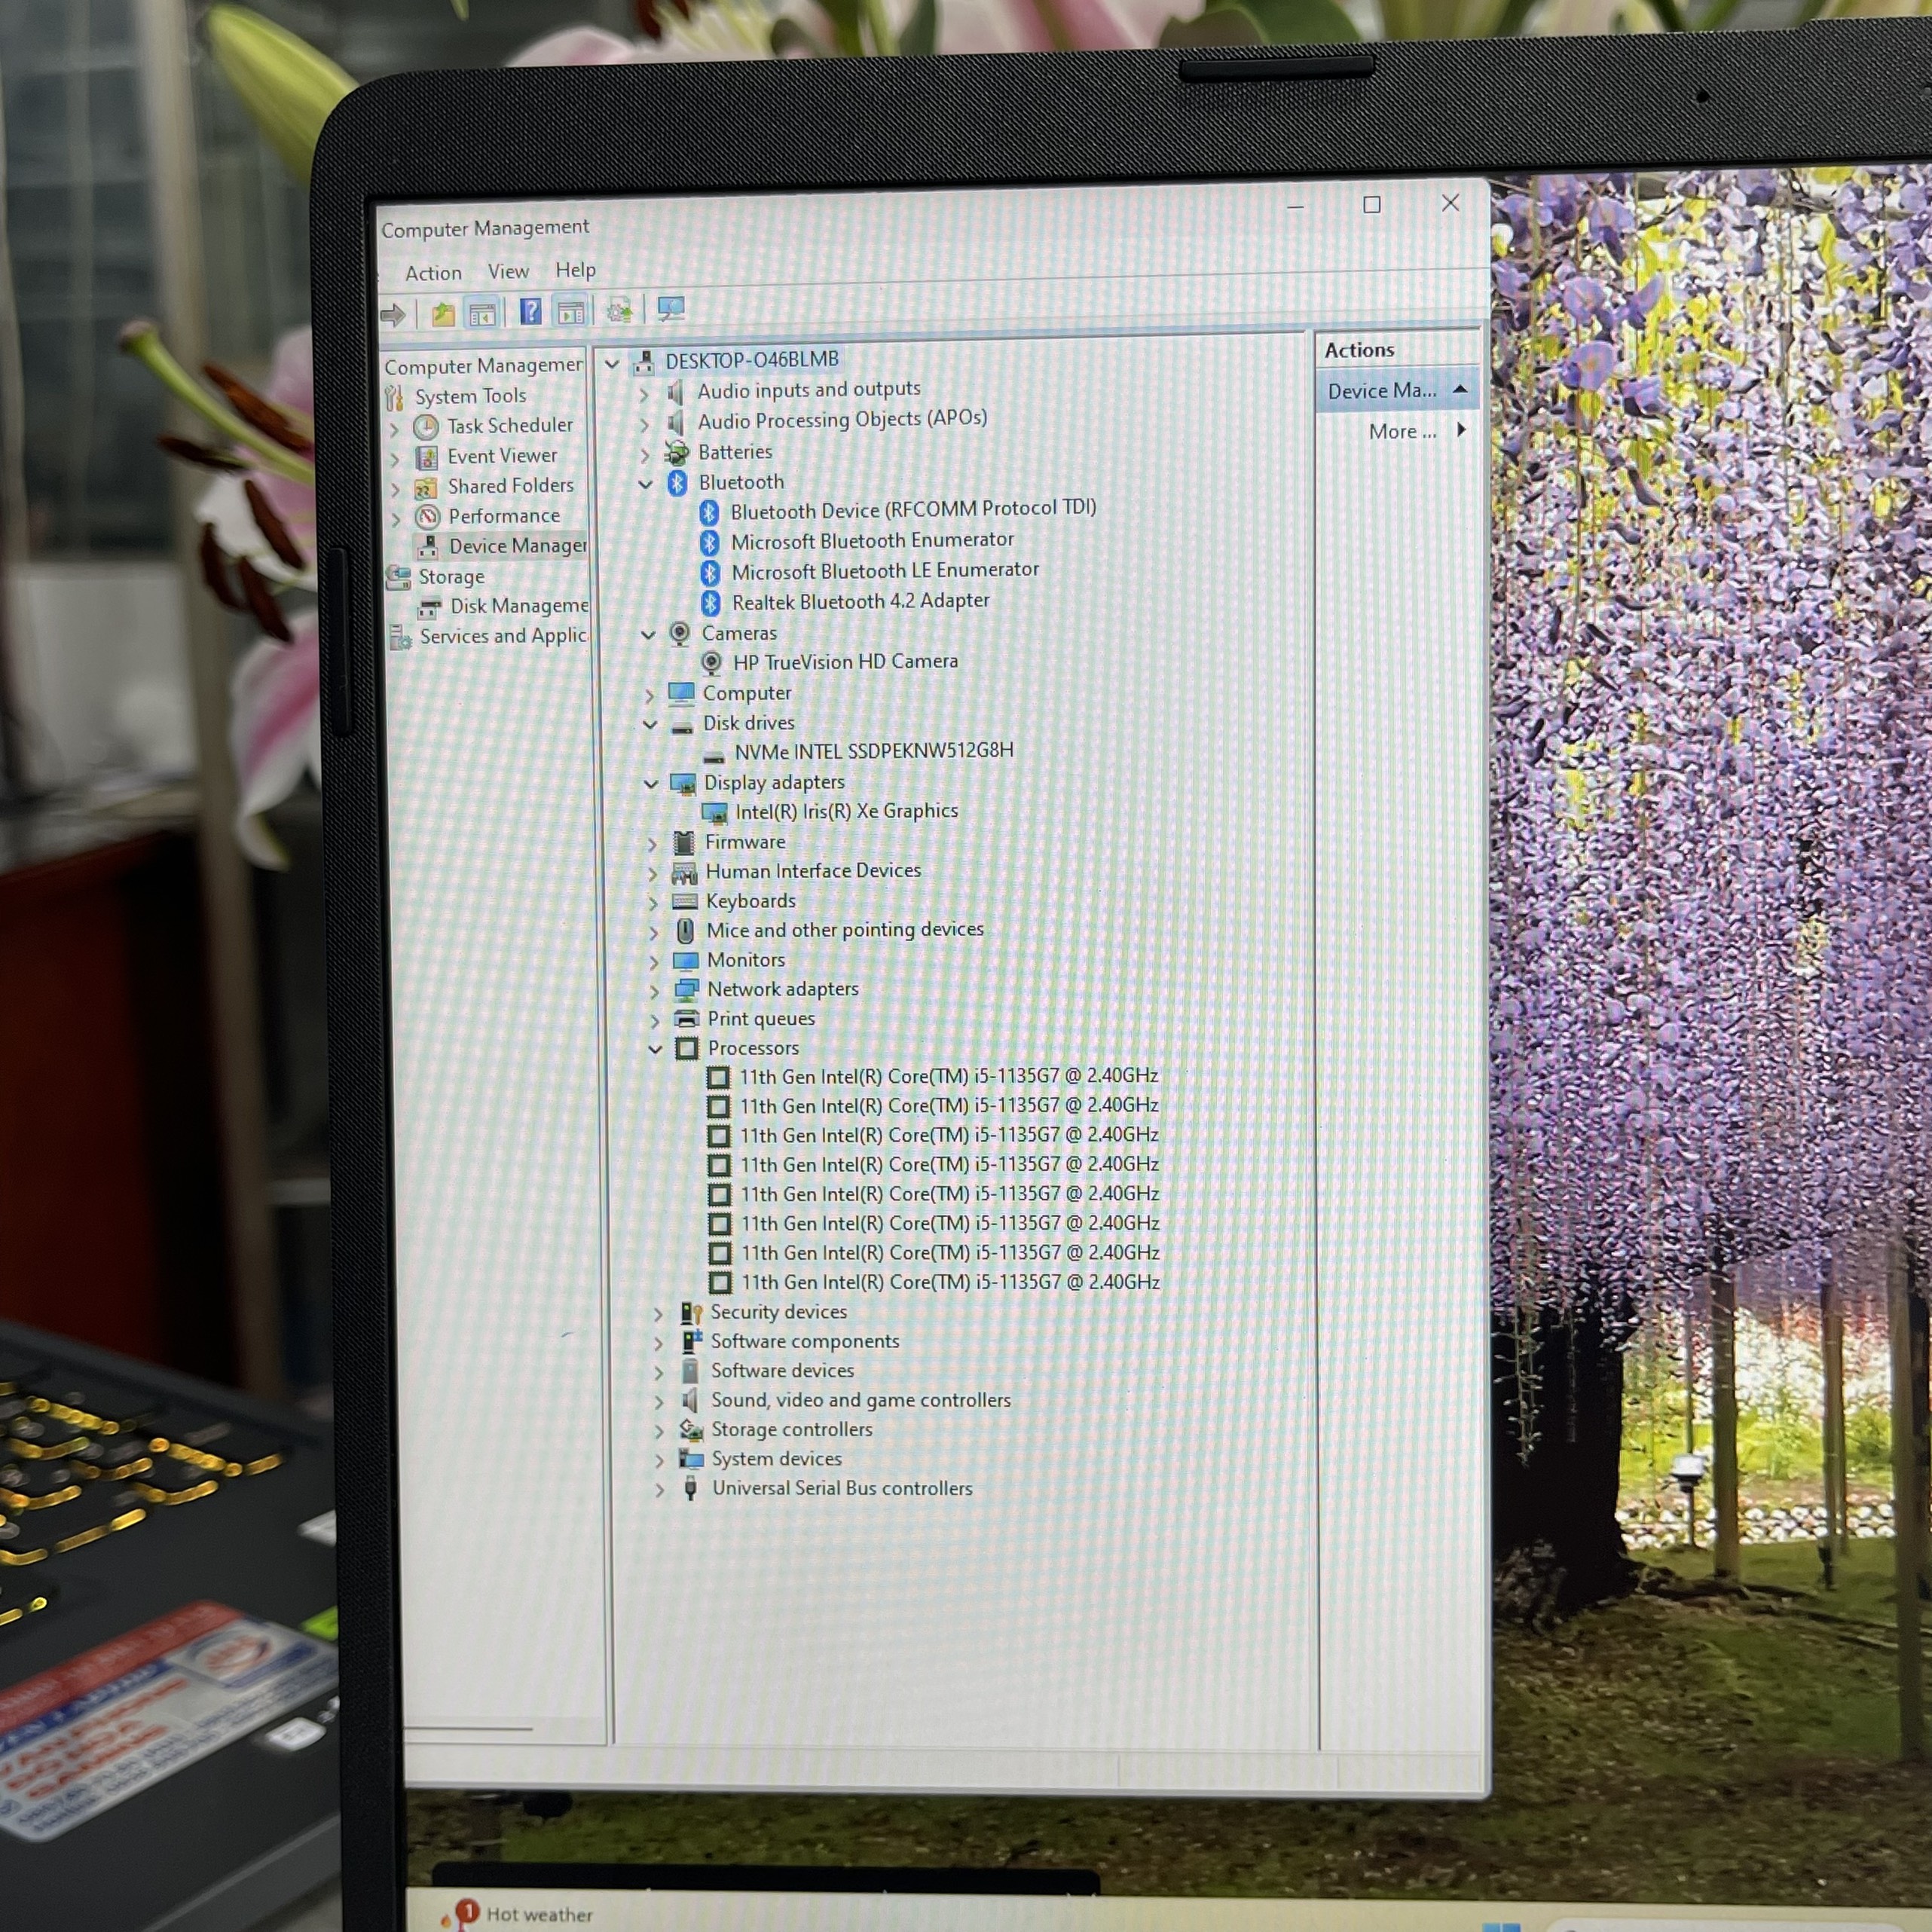Click the Firmware chip icon
Image resolution: width=1932 pixels, height=1932 pixels.
684,844
